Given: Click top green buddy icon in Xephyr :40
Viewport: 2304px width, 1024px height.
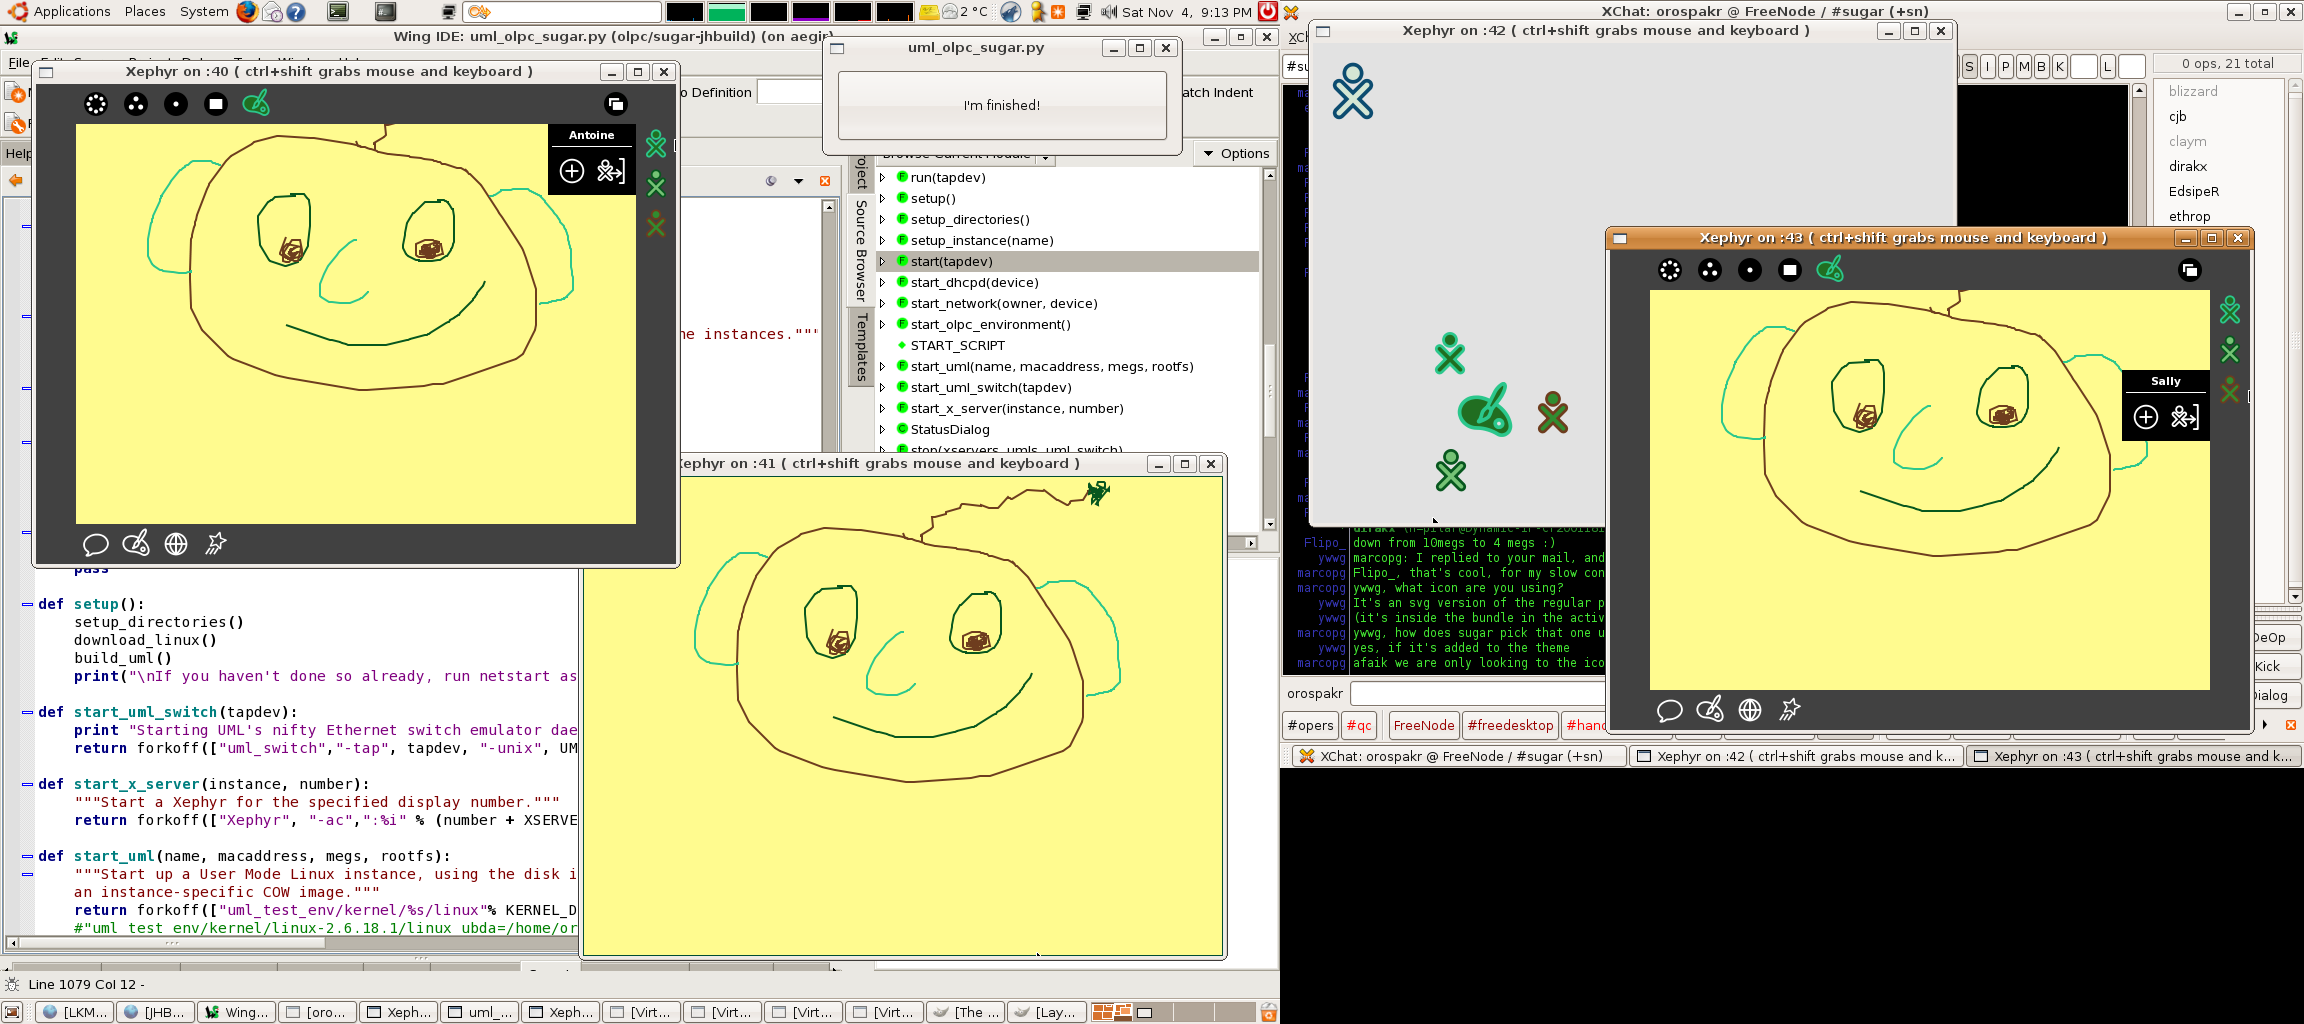Looking at the screenshot, I should 656,144.
